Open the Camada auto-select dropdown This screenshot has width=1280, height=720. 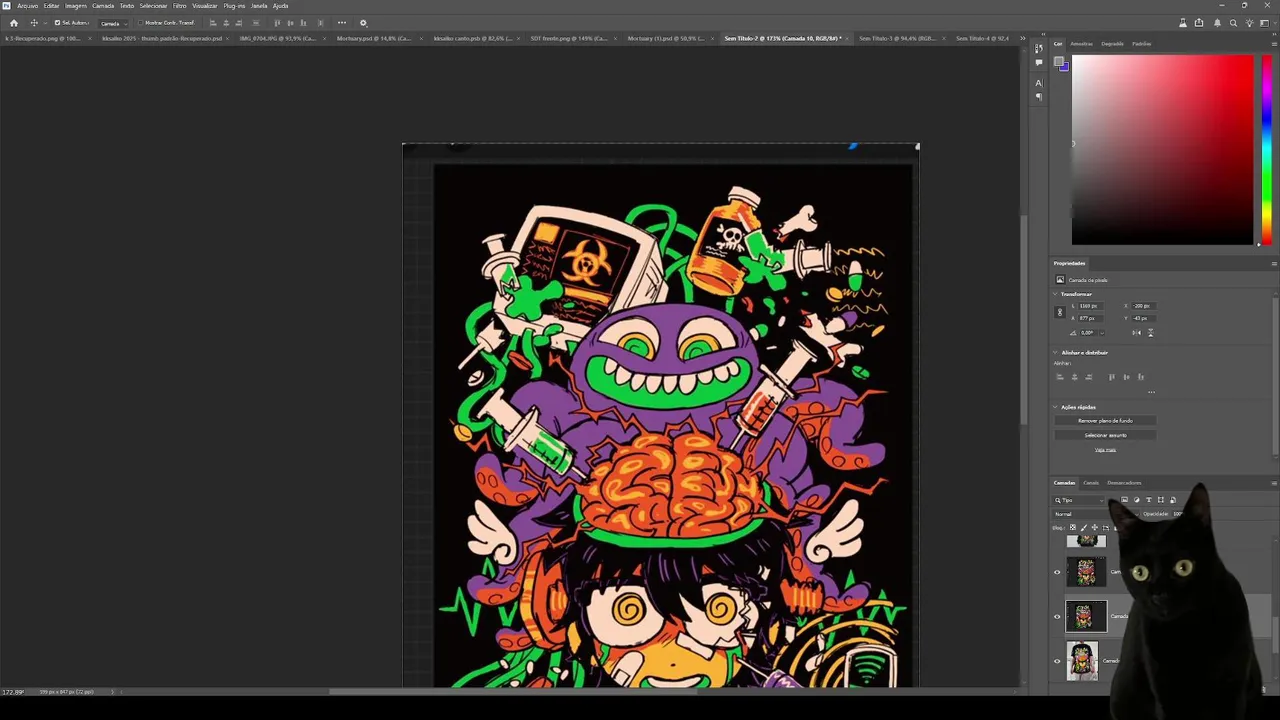click(x=114, y=23)
